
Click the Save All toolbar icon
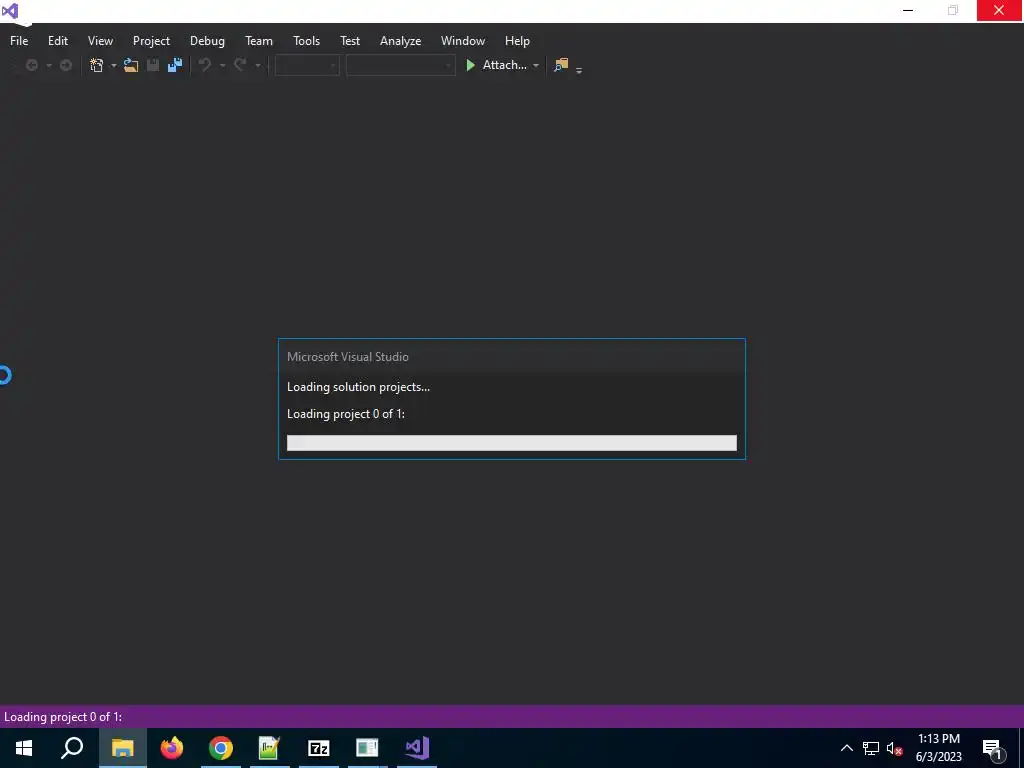tap(174, 65)
